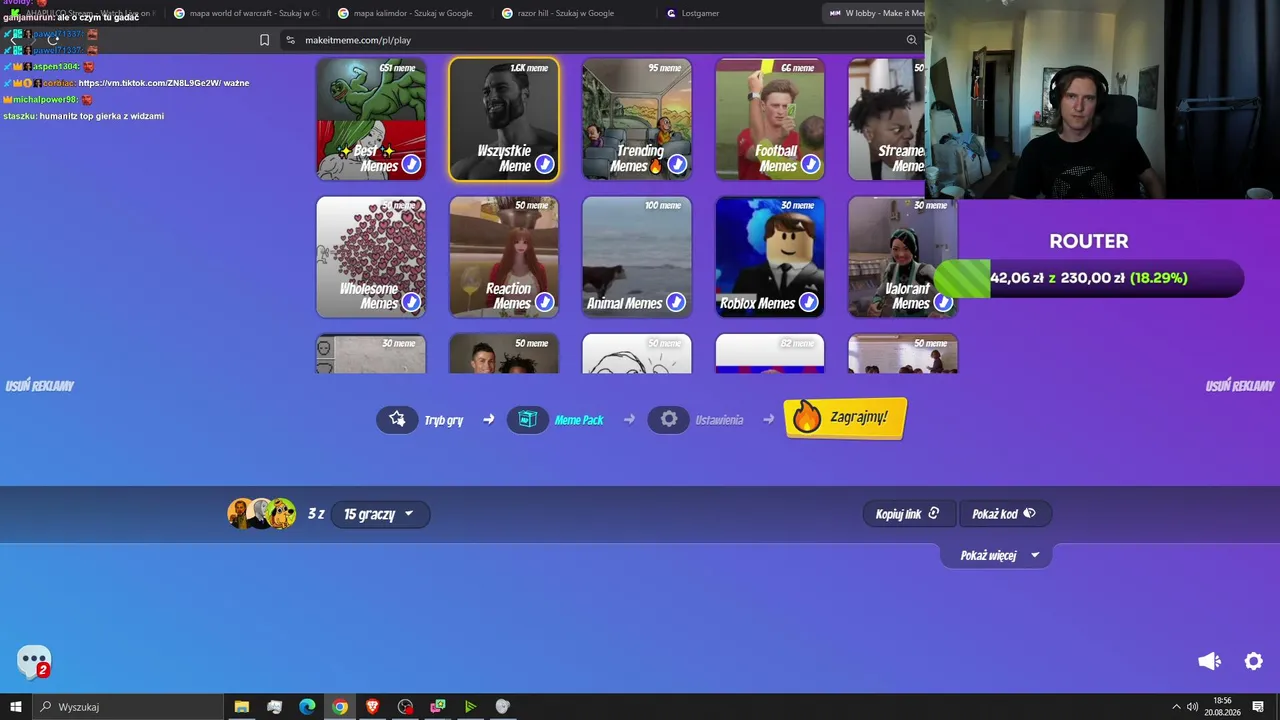Open the zoom magnifier in address bar

[912, 40]
